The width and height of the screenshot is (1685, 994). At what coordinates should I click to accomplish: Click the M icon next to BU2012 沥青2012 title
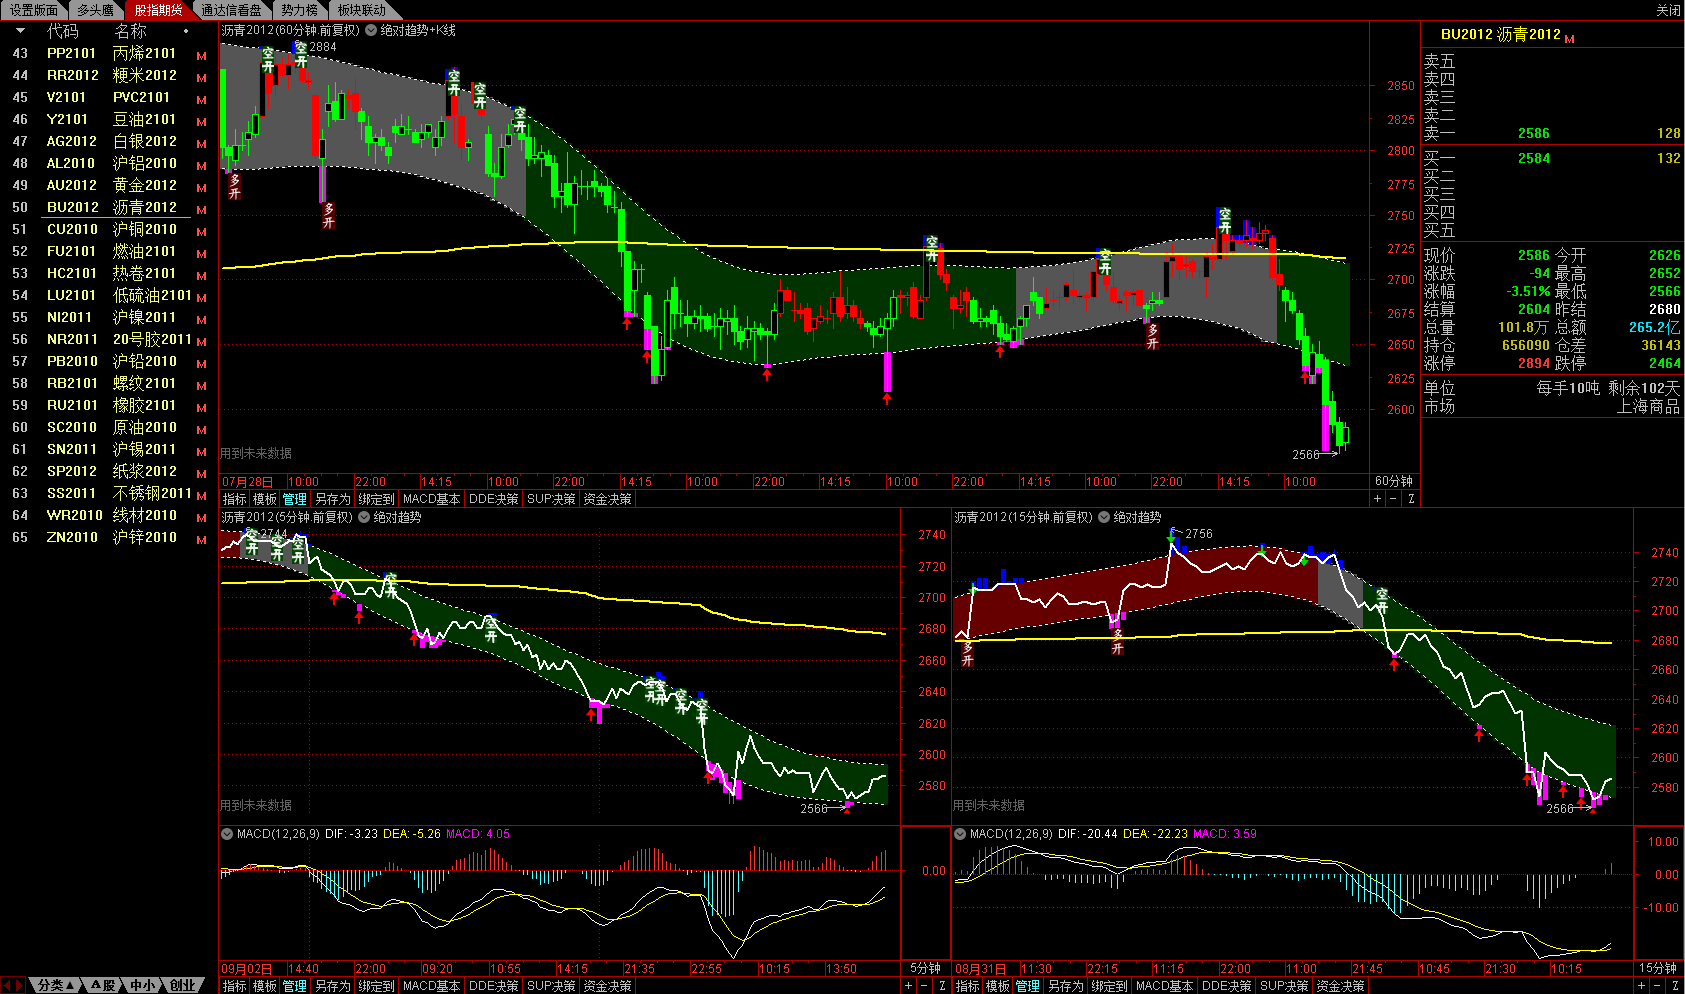tap(1569, 39)
